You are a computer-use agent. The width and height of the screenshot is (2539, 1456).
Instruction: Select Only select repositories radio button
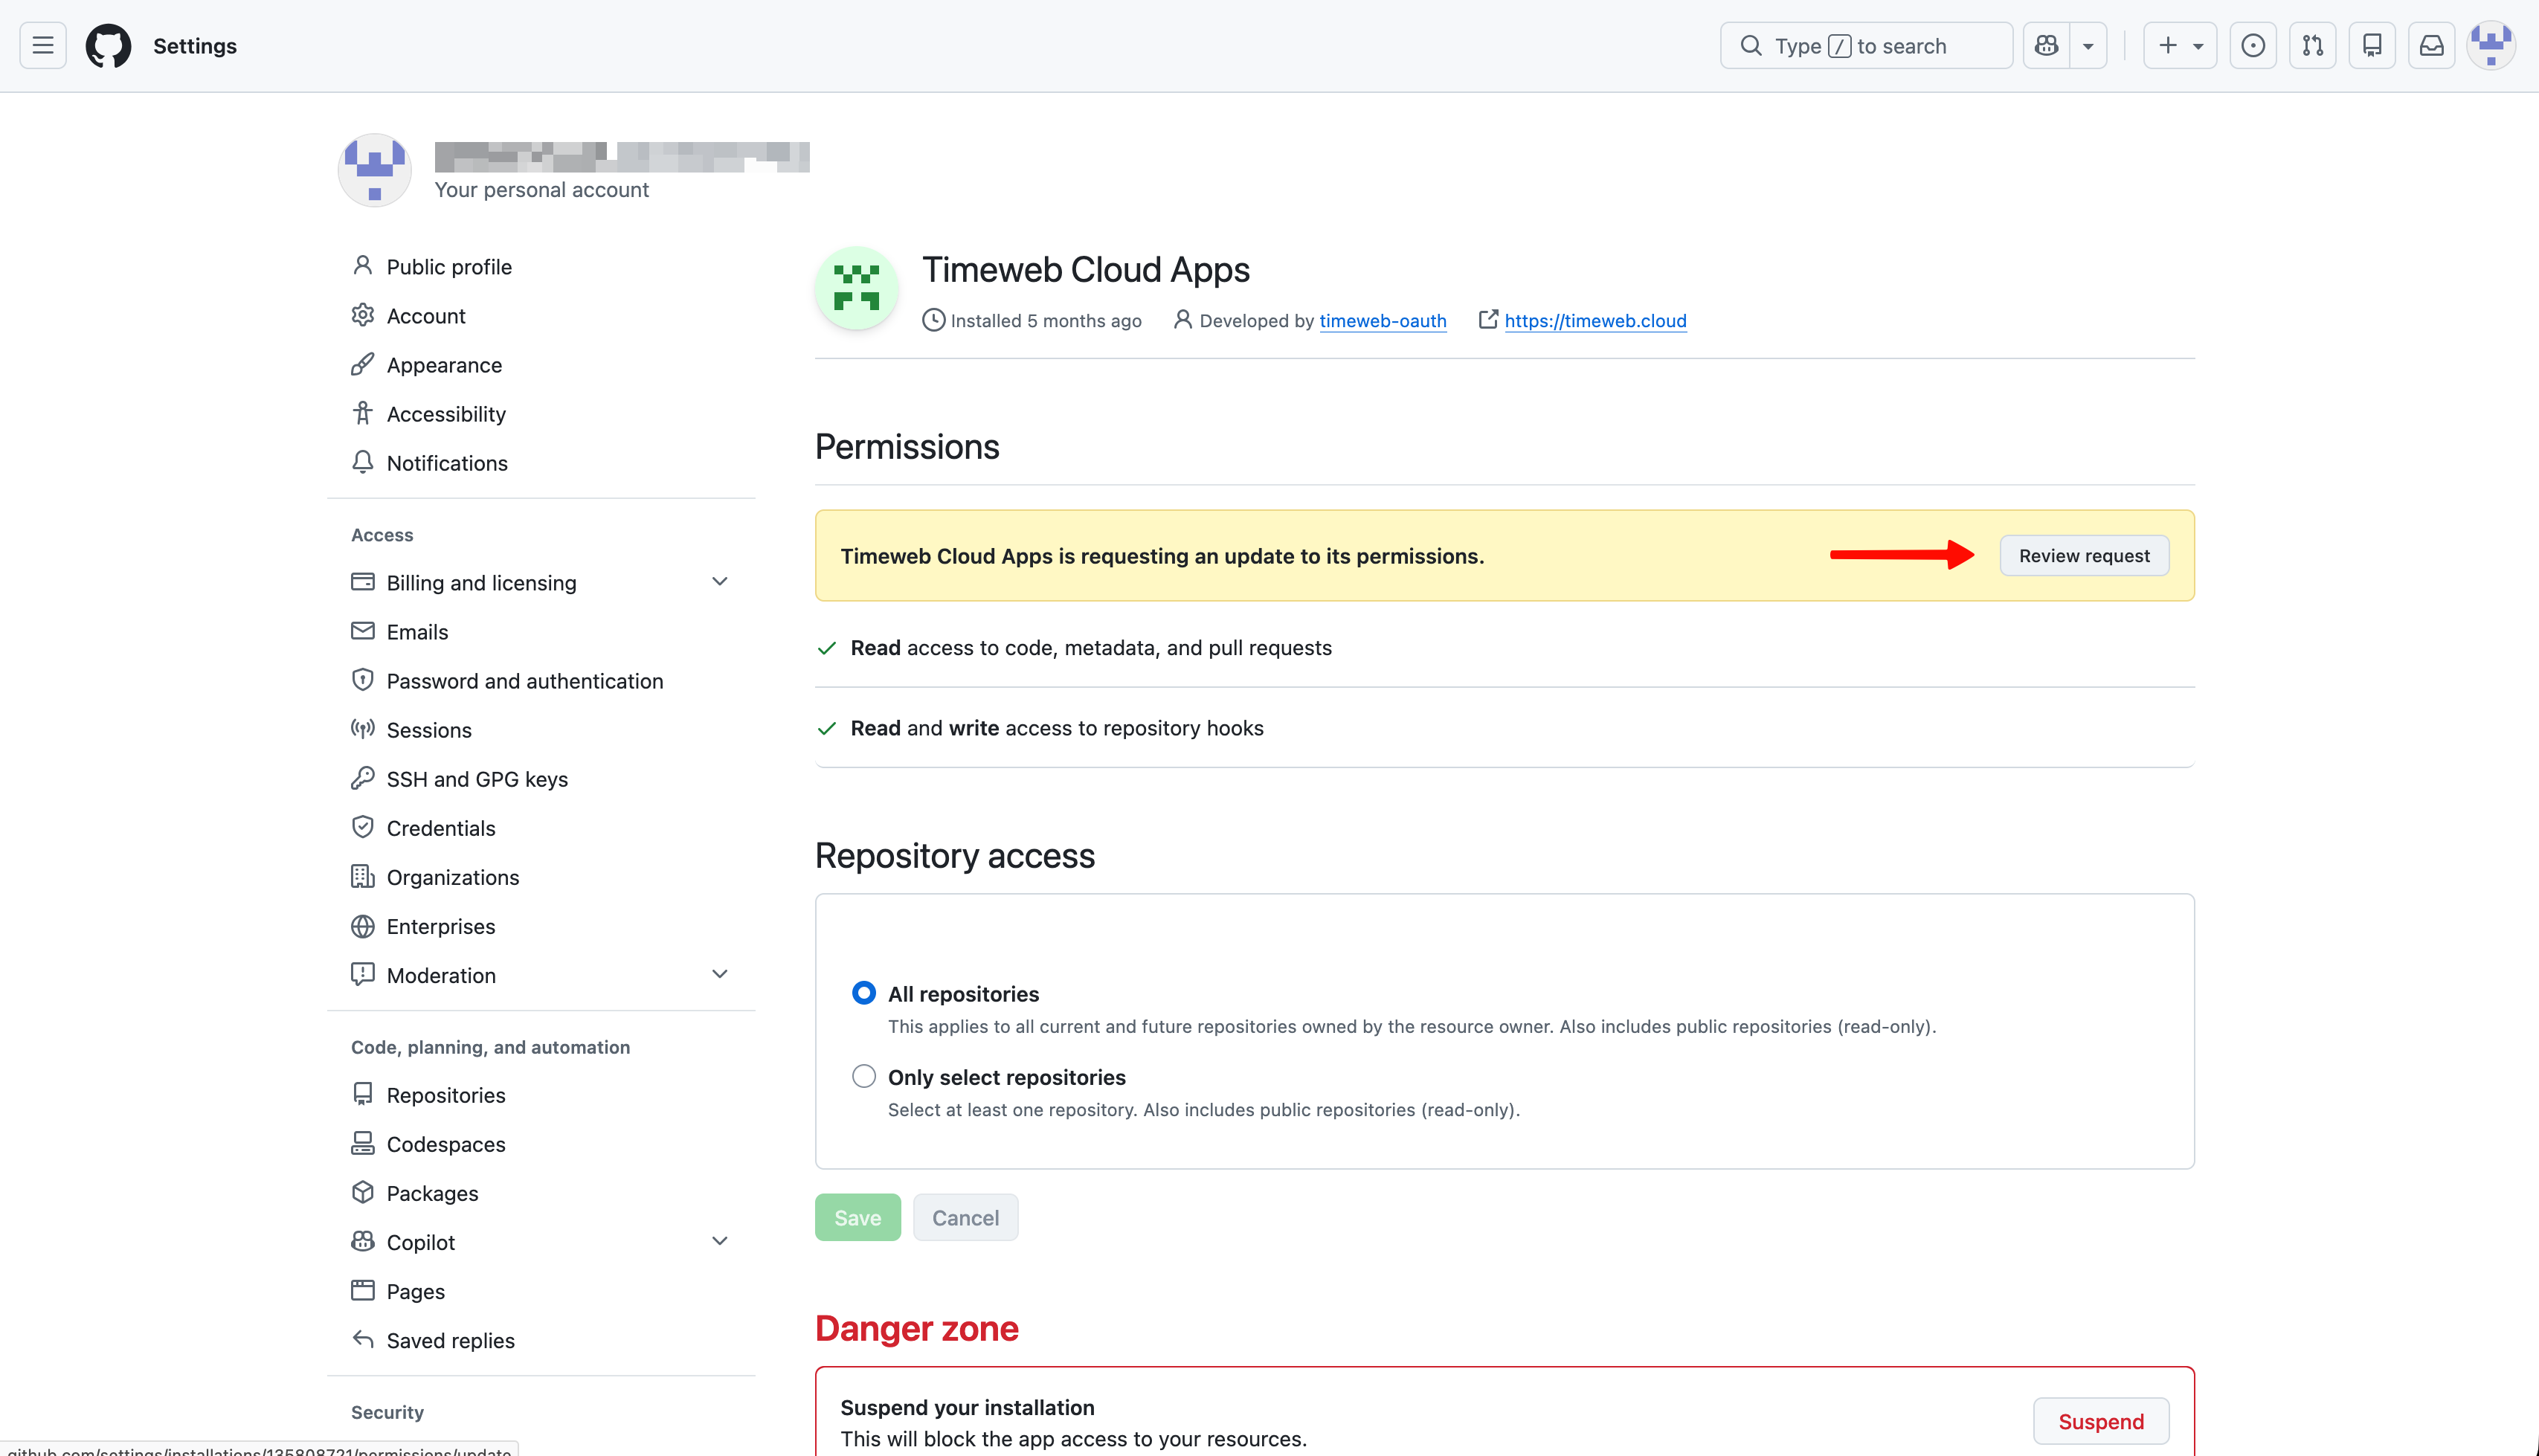click(864, 1076)
